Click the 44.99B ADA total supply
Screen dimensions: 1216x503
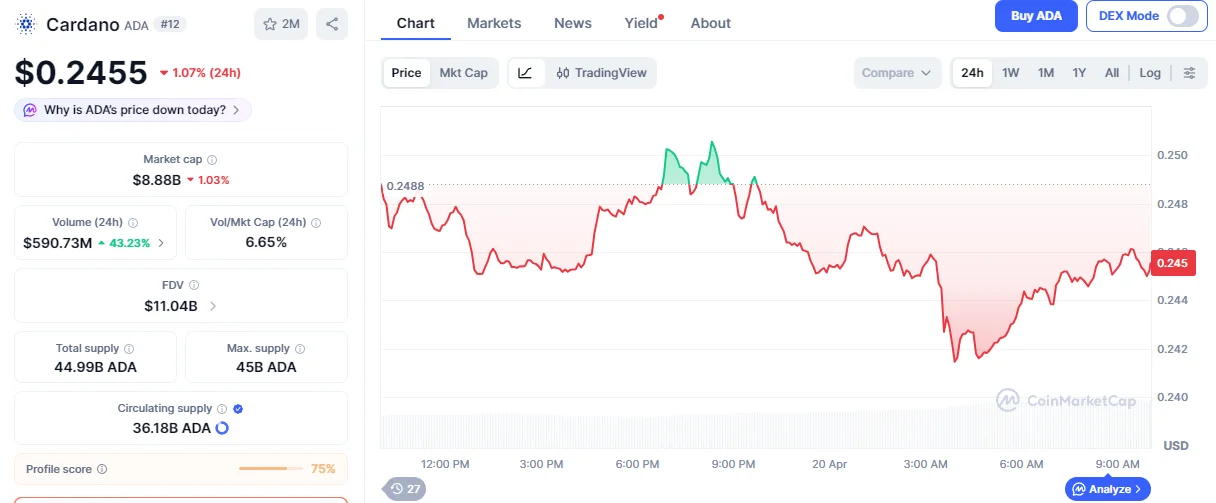(95, 368)
